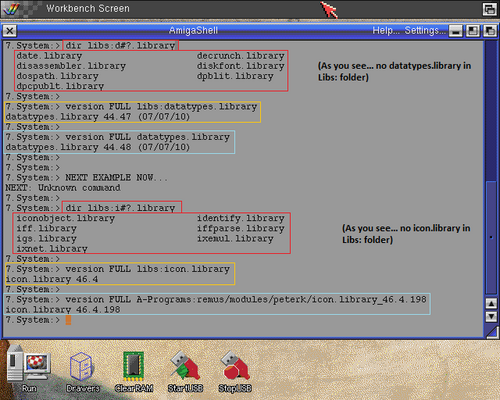Click the scroll up arrow in AmigaShell
Viewport: 500px width, 400px height.
pos(491,304)
